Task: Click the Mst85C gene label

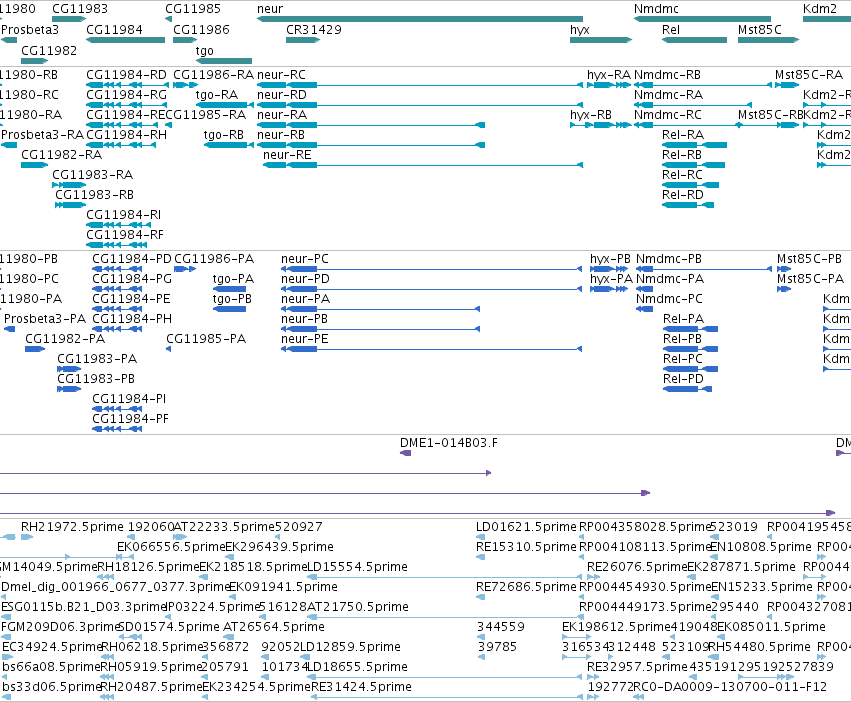Action: [x=760, y=29]
